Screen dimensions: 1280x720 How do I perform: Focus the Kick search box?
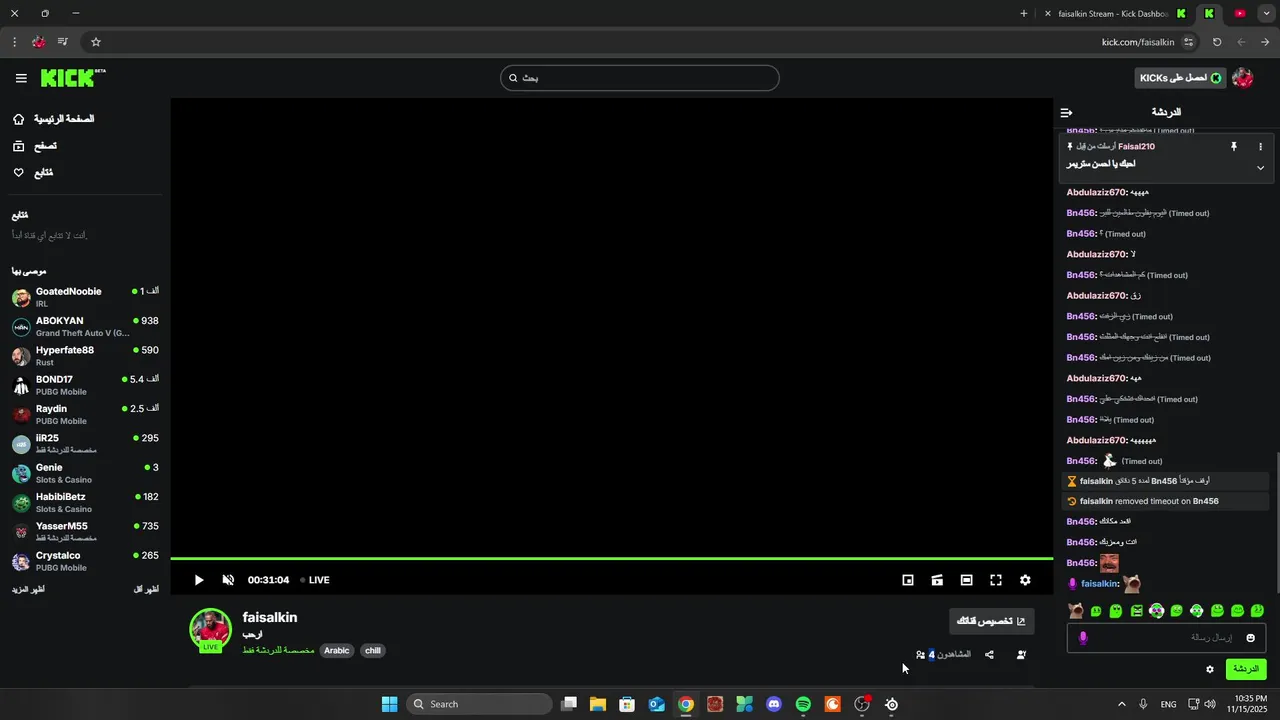click(640, 78)
